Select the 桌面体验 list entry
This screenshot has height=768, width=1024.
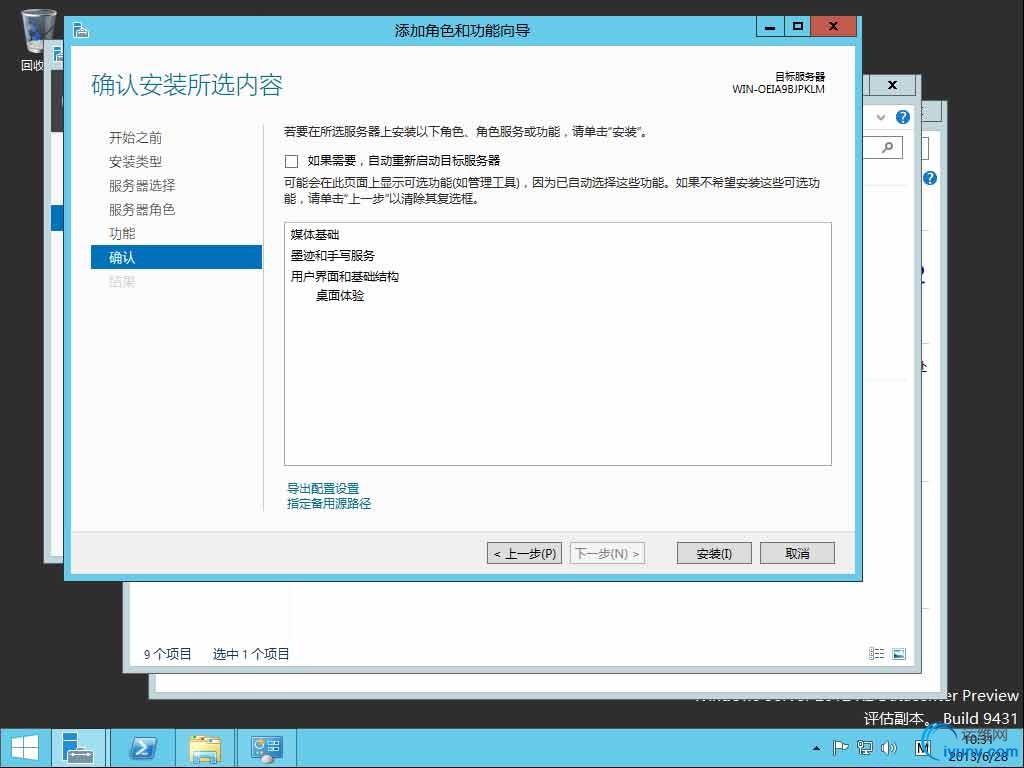tap(340, 296)
